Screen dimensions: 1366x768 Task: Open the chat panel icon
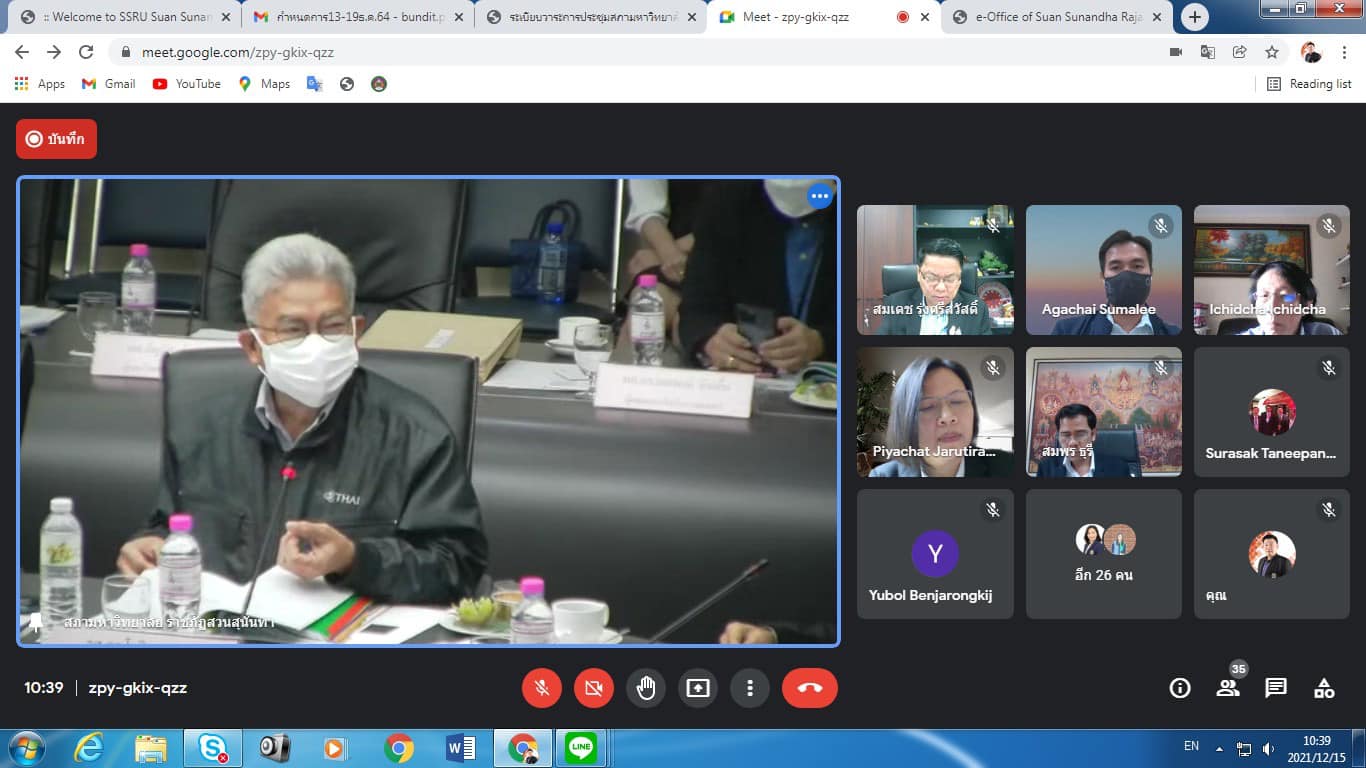pyautogui.click(x=1275, y=688)
